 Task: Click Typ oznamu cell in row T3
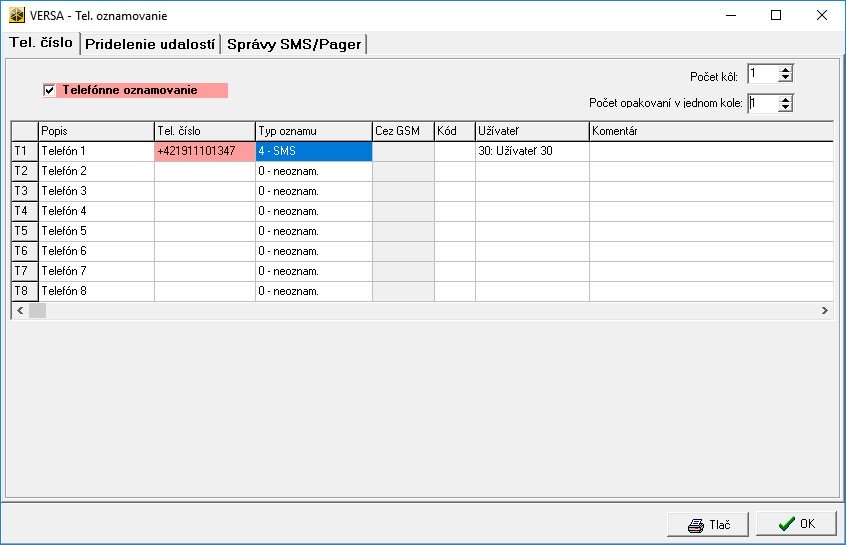[x=313, y=191]
